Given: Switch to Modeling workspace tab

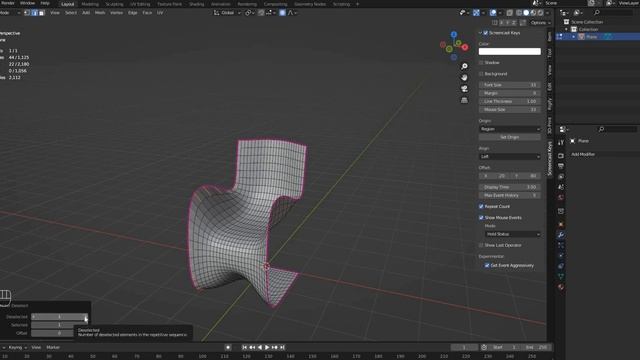Looking at the screenshot, I should click(90, 4).
